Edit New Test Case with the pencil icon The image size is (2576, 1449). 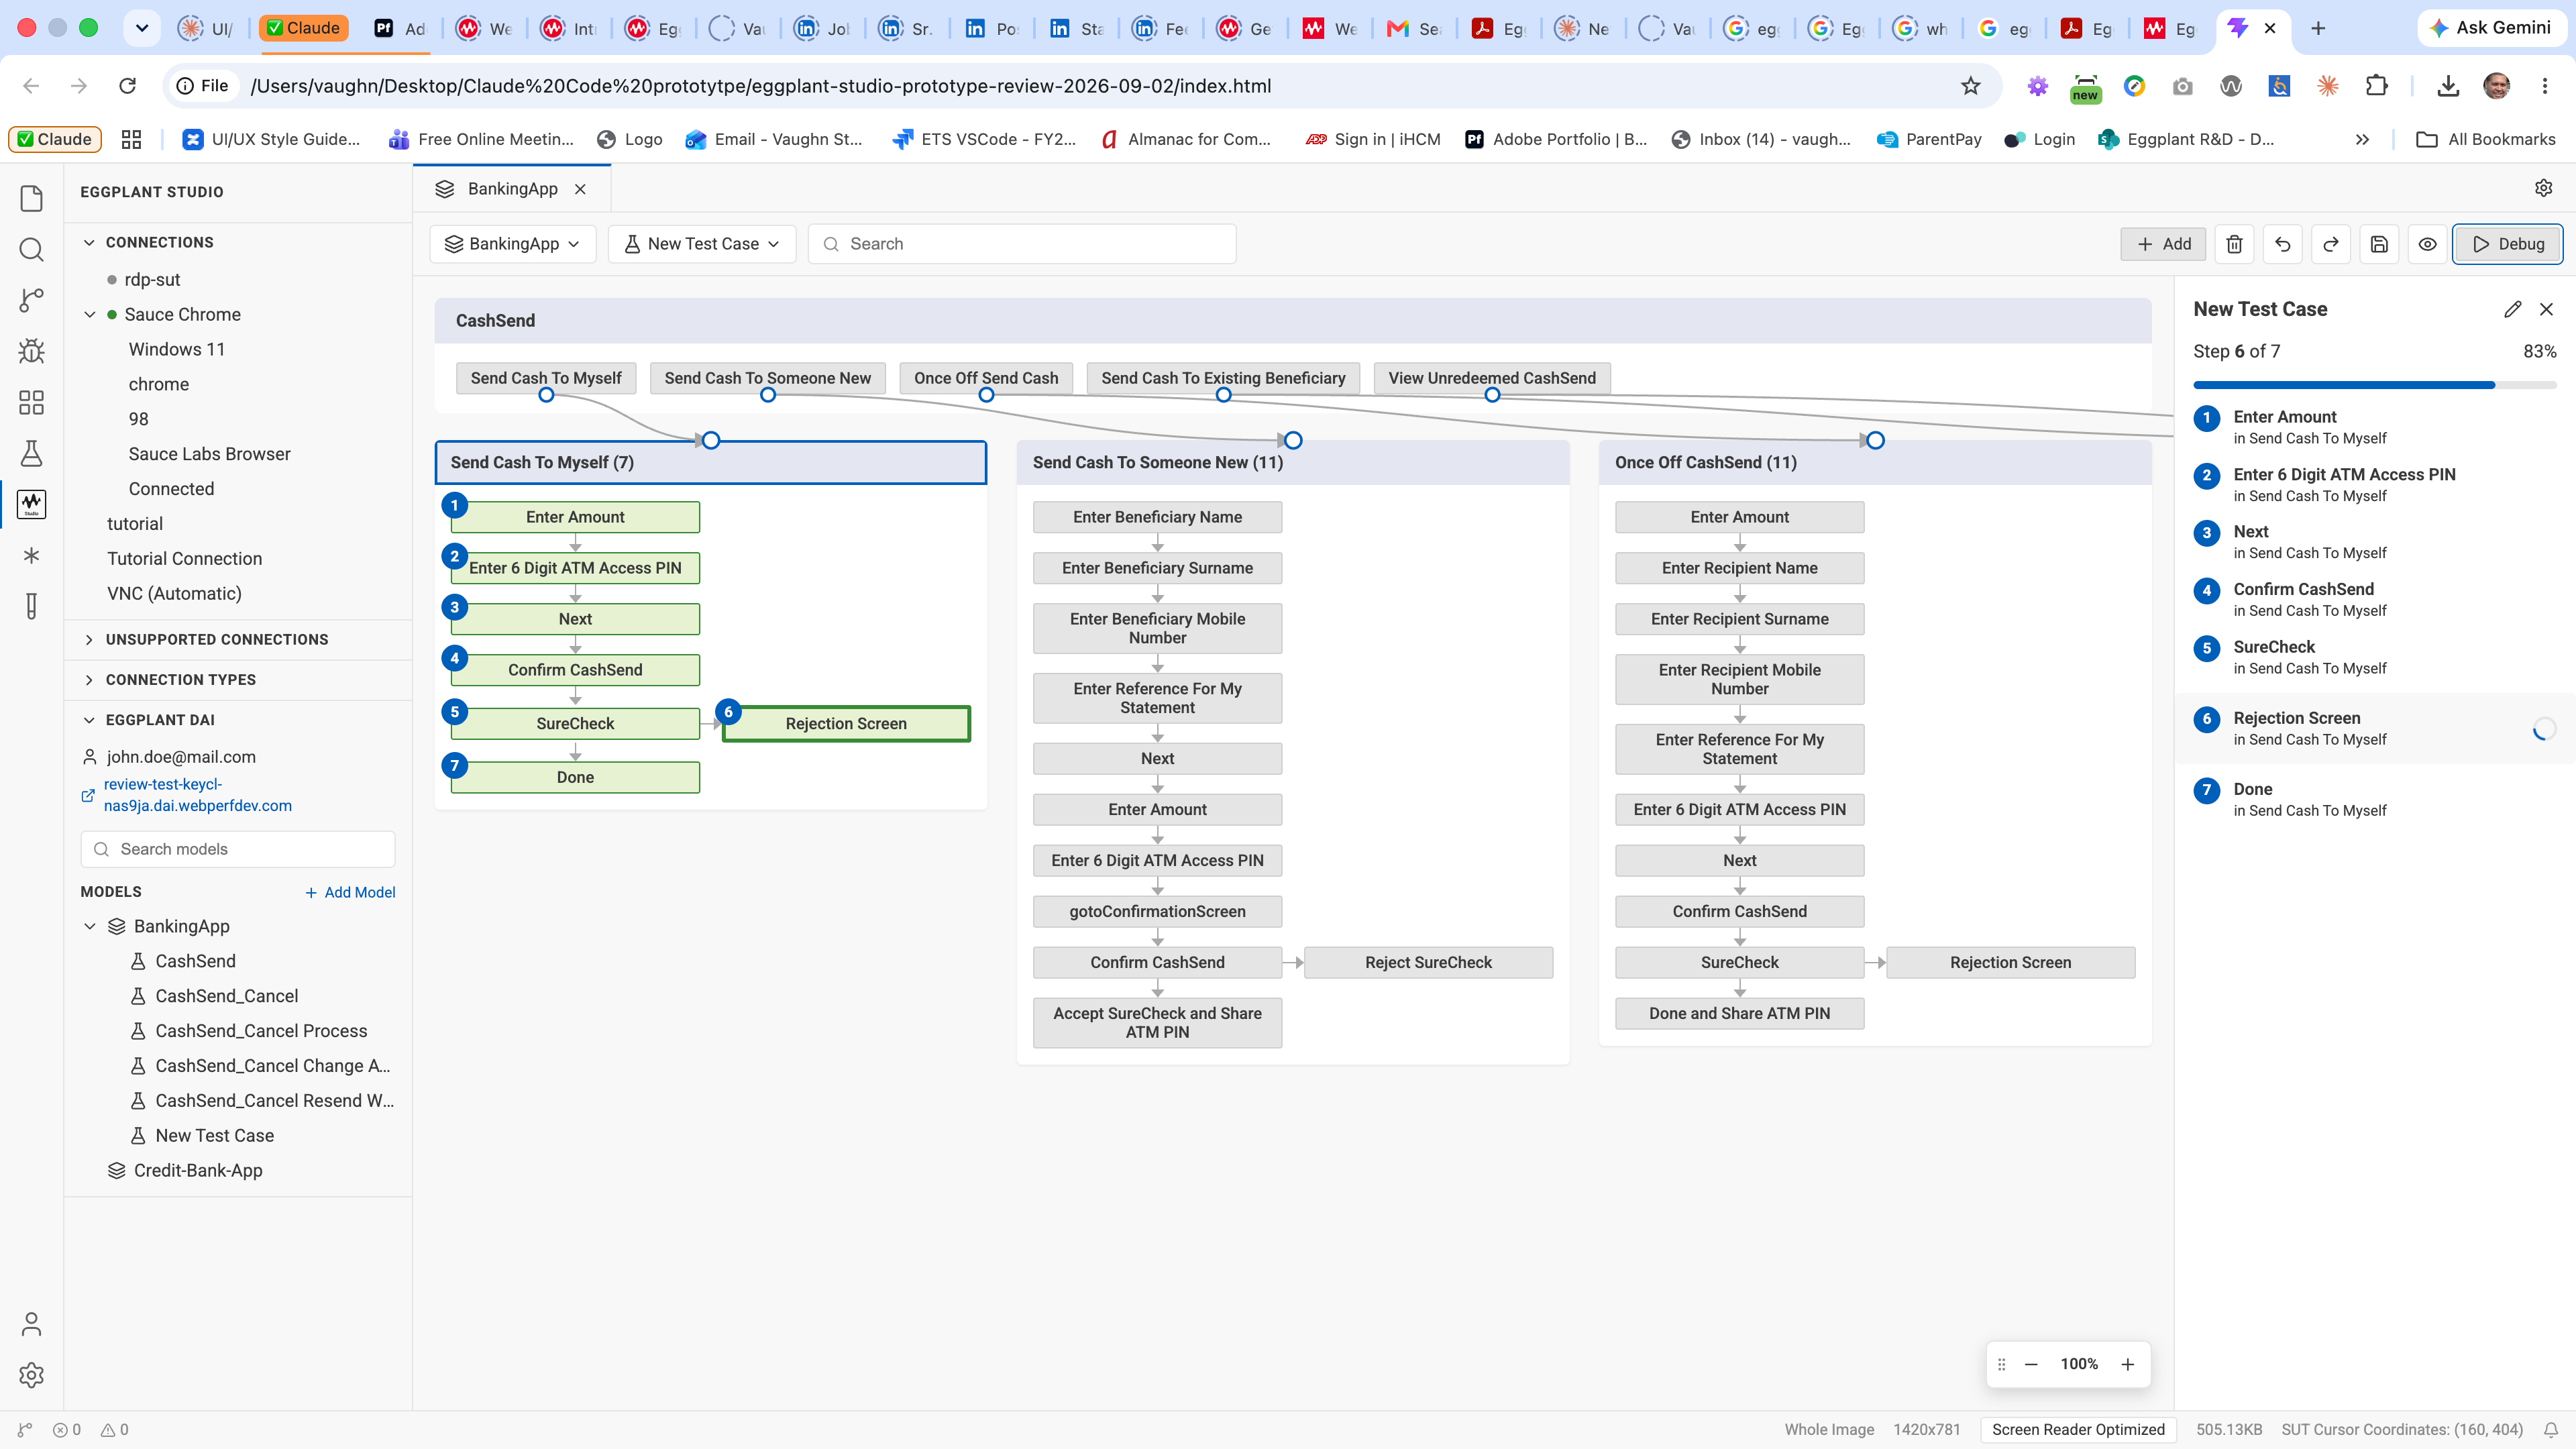click(x=2513, y=309)
